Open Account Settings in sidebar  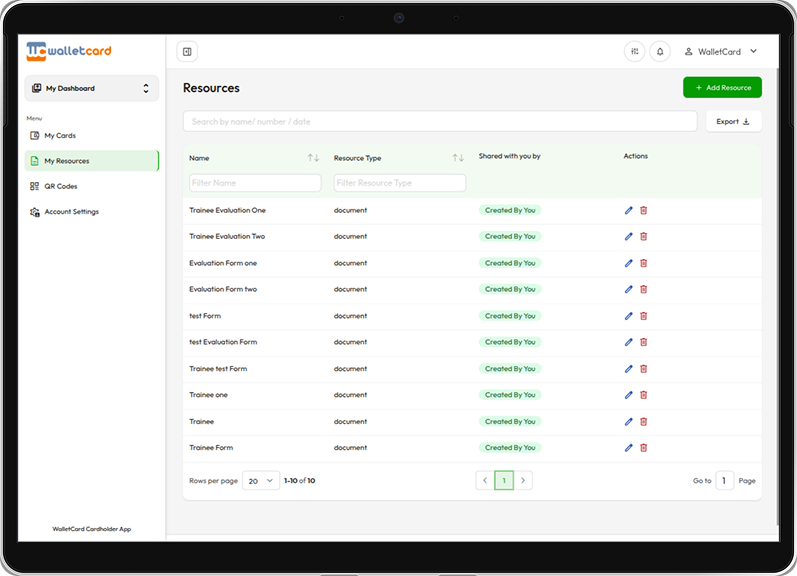[x=91, y=212]
